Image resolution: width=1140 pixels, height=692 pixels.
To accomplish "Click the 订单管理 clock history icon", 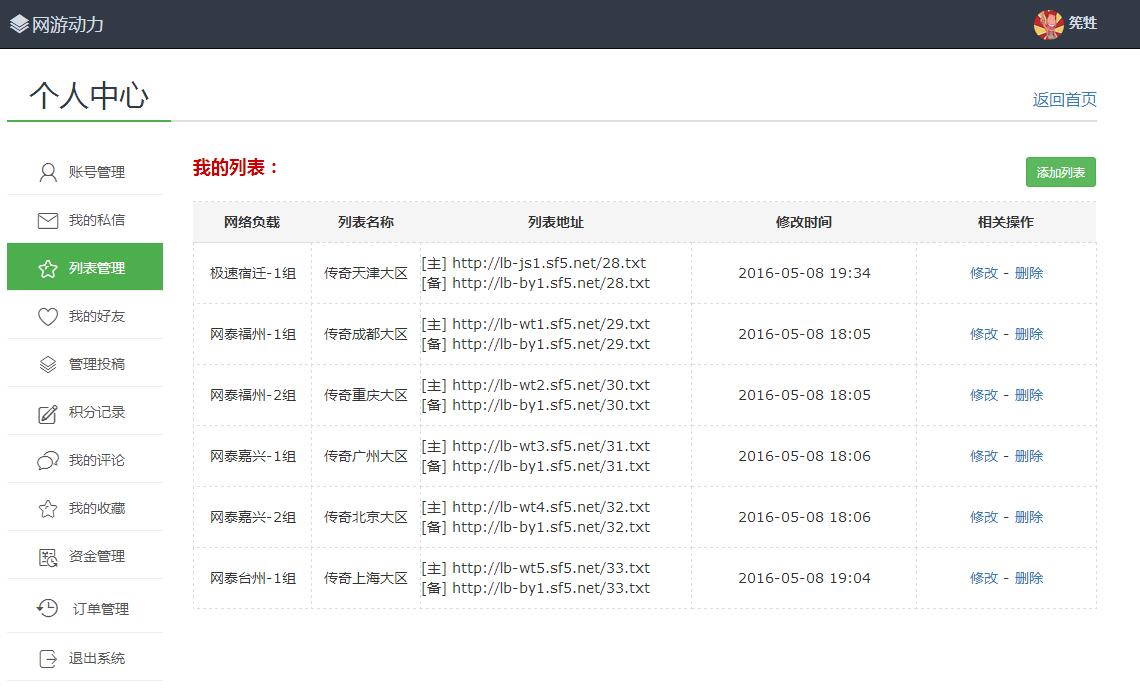I will (48, 608).
